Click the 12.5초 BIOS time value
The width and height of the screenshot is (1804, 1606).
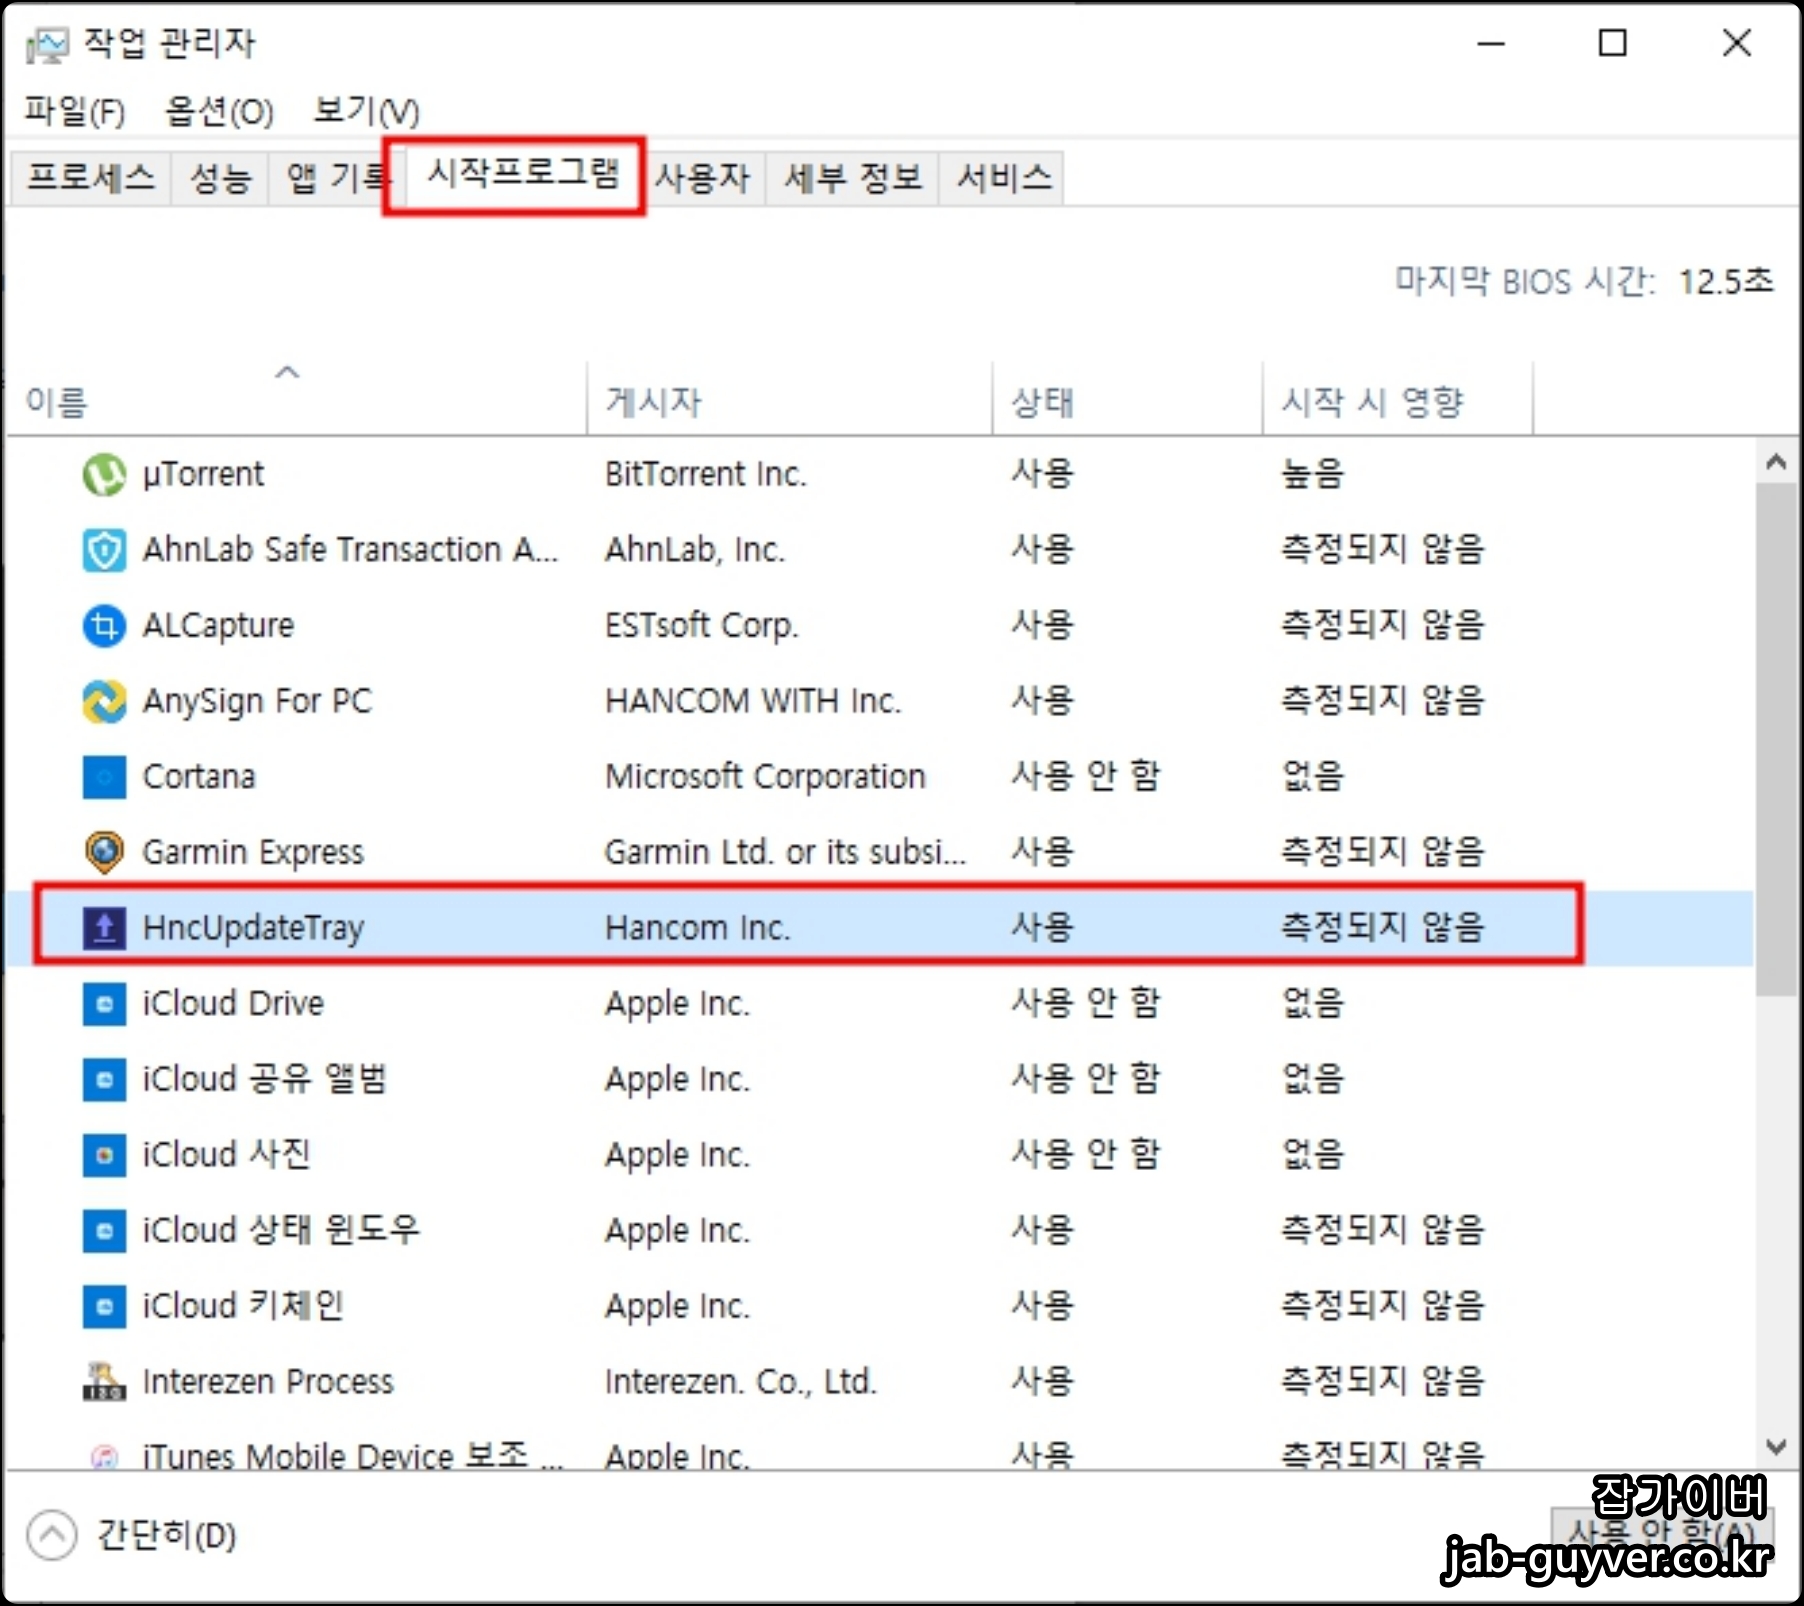click(1725, 282)
